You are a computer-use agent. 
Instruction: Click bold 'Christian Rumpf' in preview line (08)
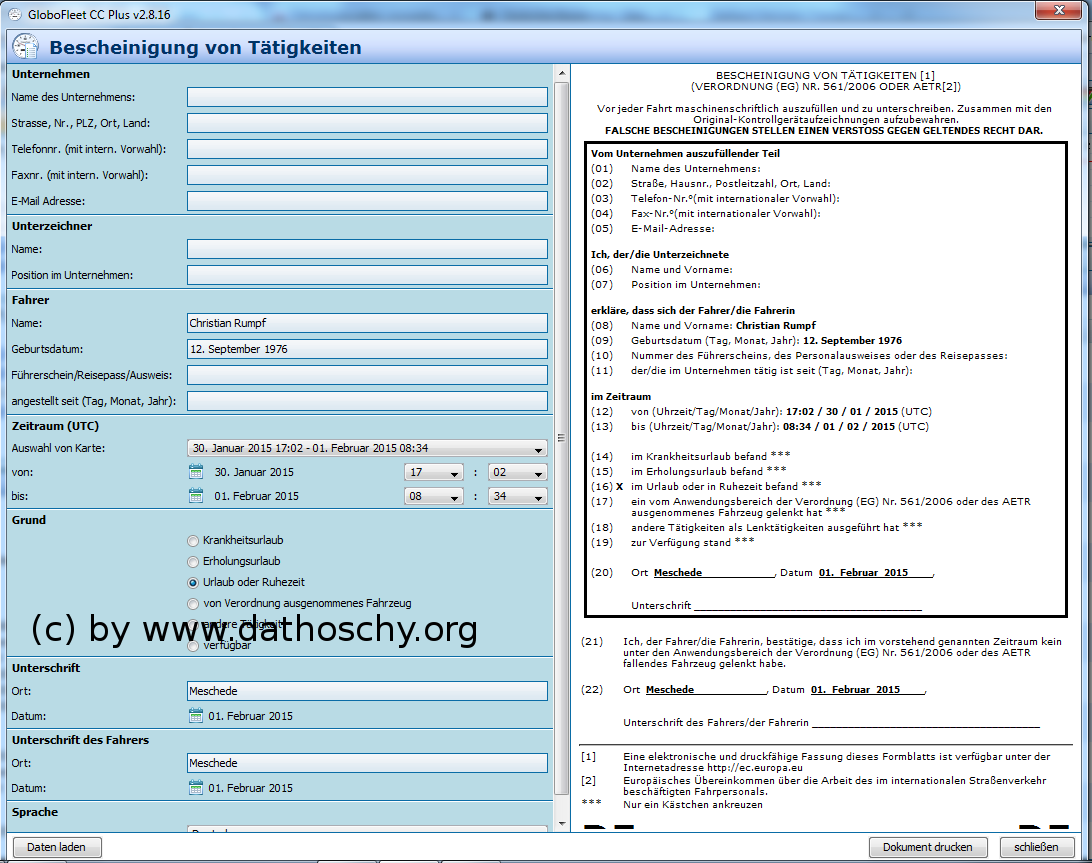776,325
